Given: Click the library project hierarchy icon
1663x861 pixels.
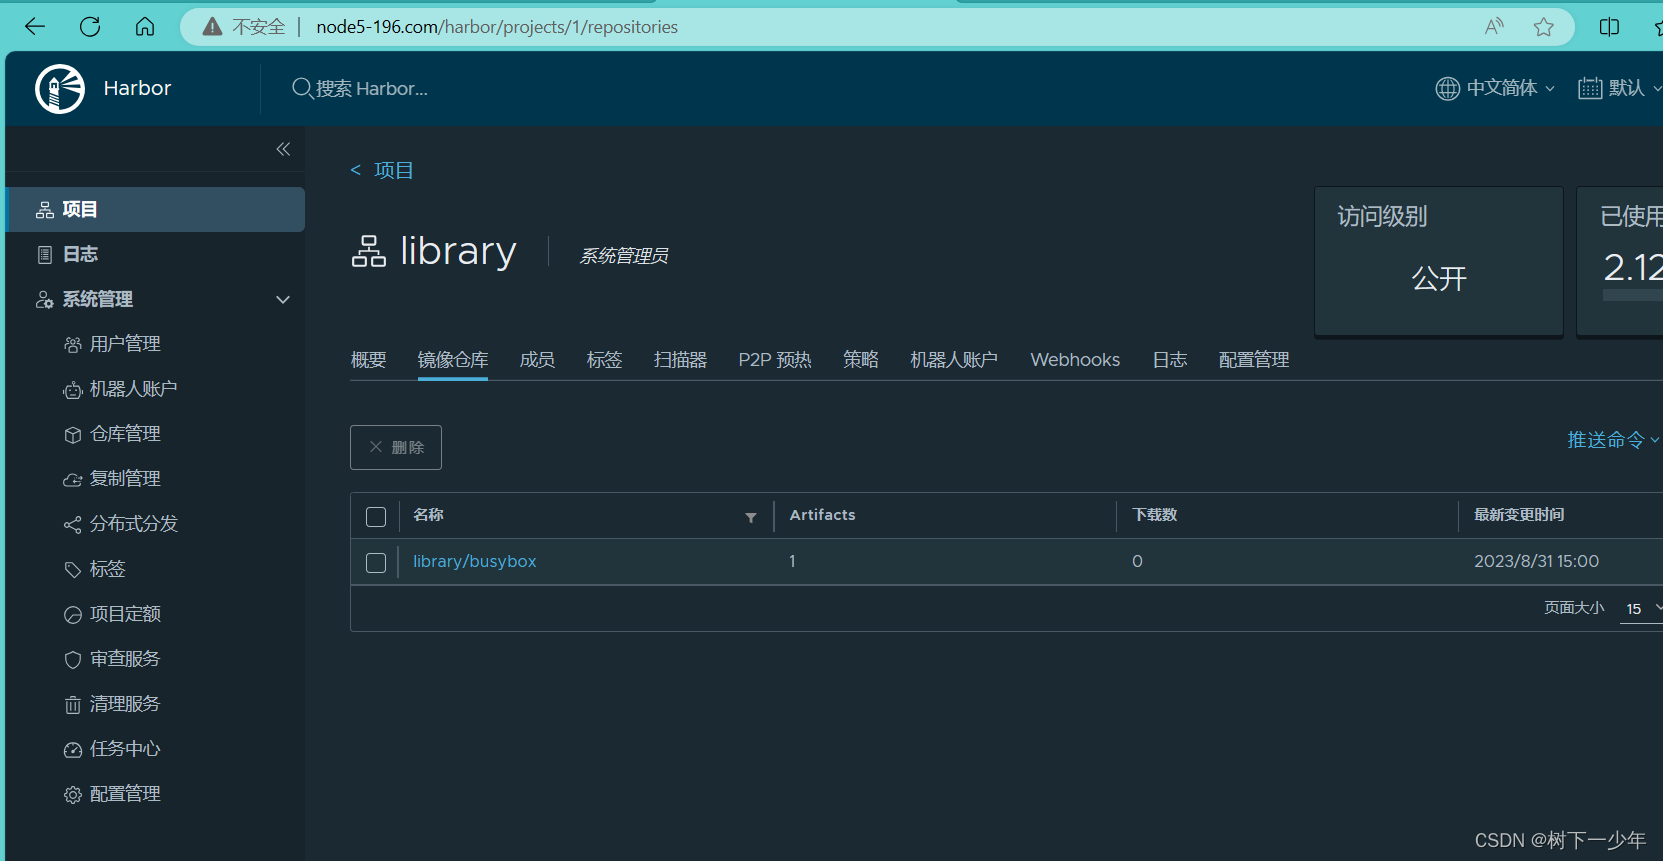Looking at the screenshot, I should tap(369, 251).
